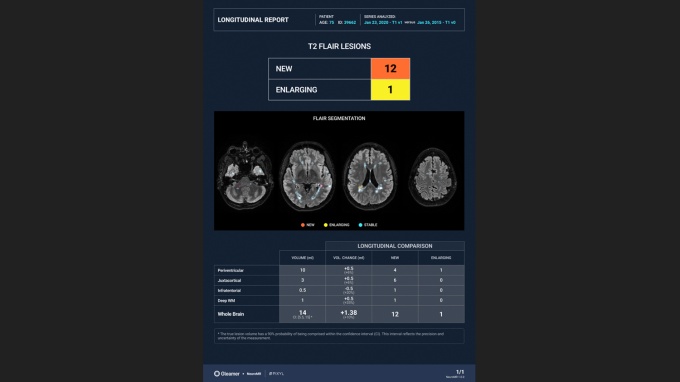The width and height of the screenshot is (680, 382).
Task: Click the yellow ENLARGING legend dot
Action: pos(326,225)
